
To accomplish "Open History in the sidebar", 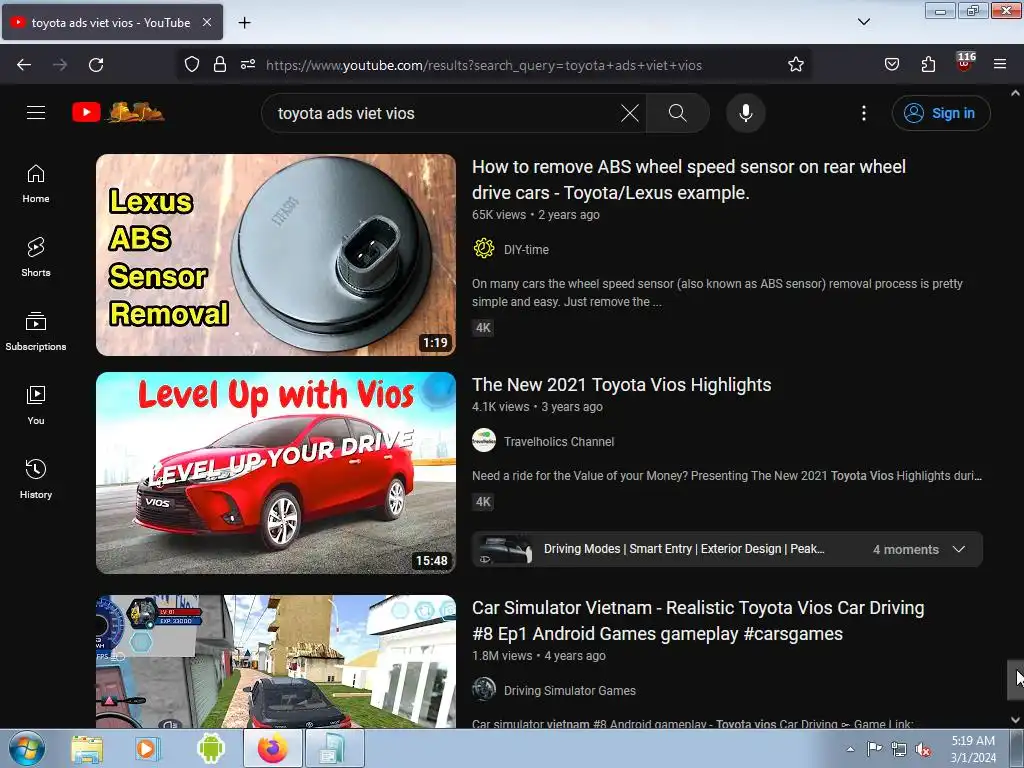I will click(x=36, y=479).
